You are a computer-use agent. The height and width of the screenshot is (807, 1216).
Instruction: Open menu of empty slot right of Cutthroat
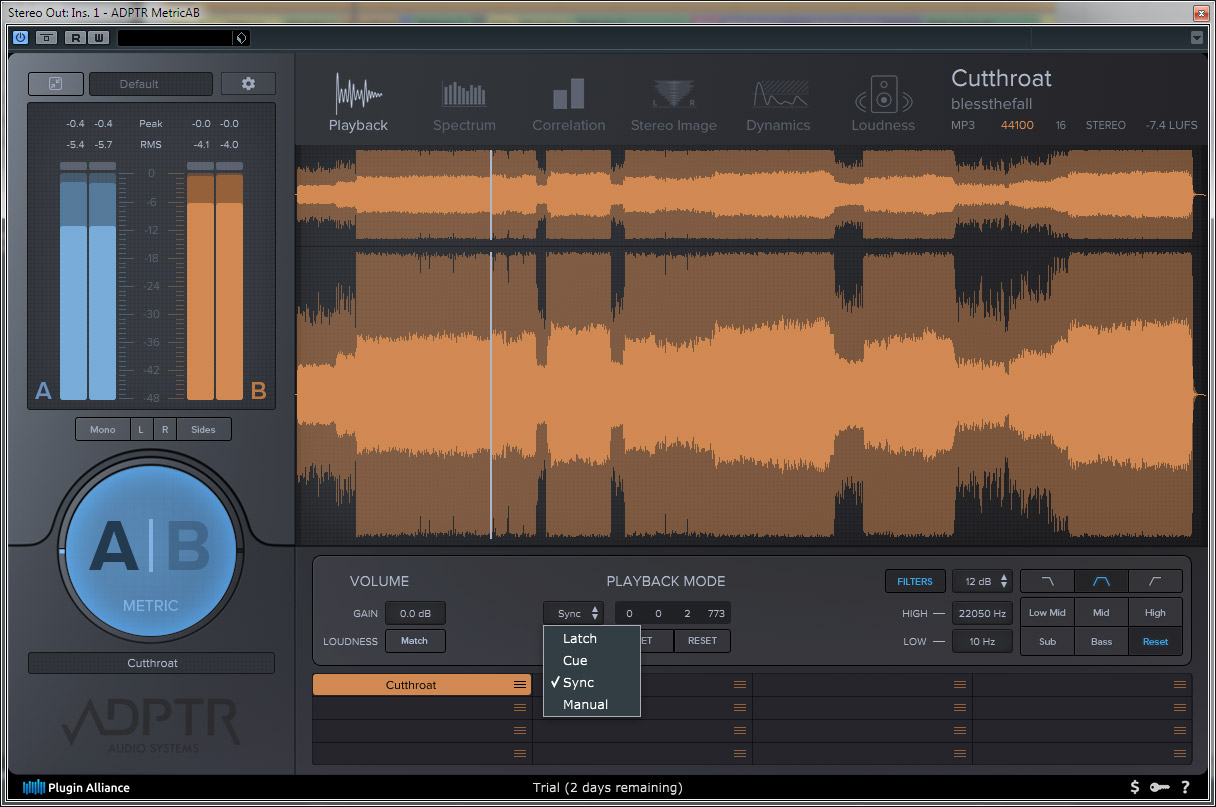point(740,685)
